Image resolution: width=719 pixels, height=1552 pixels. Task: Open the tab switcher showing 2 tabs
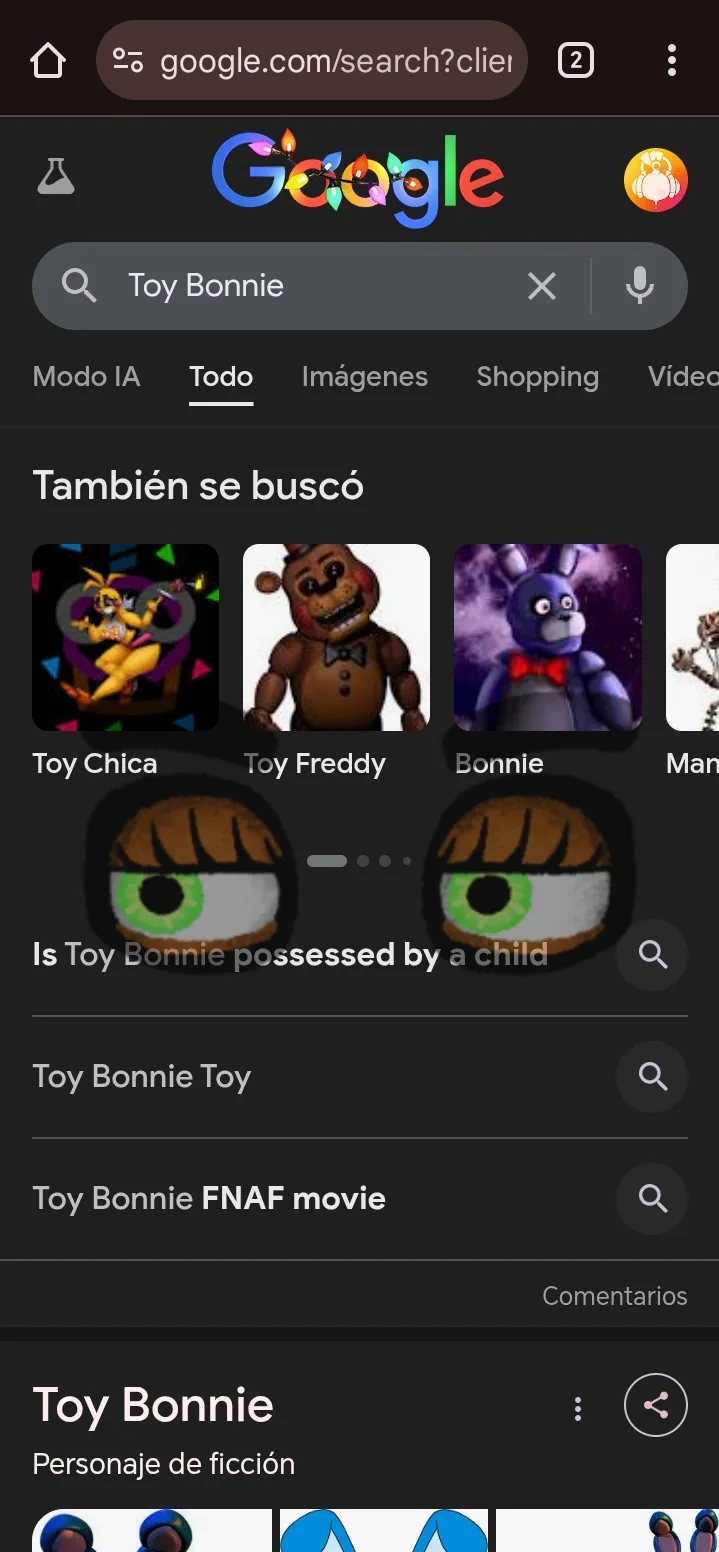point(575,61)
